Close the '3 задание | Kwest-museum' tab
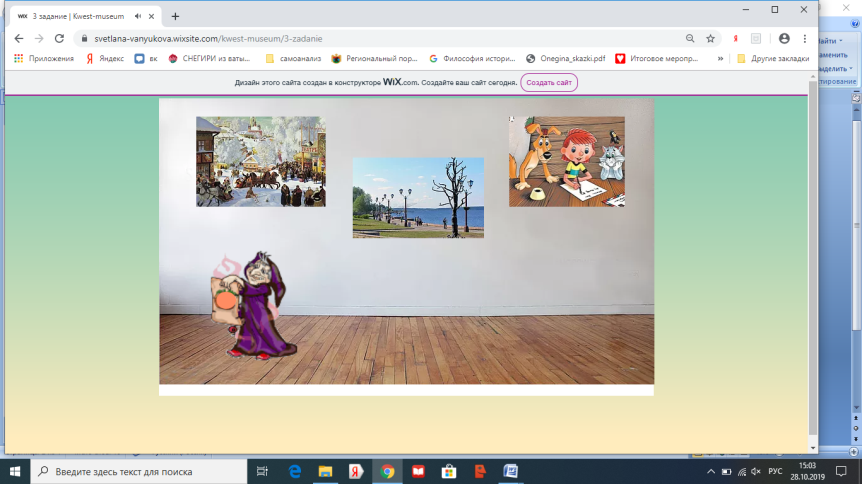 151,16
